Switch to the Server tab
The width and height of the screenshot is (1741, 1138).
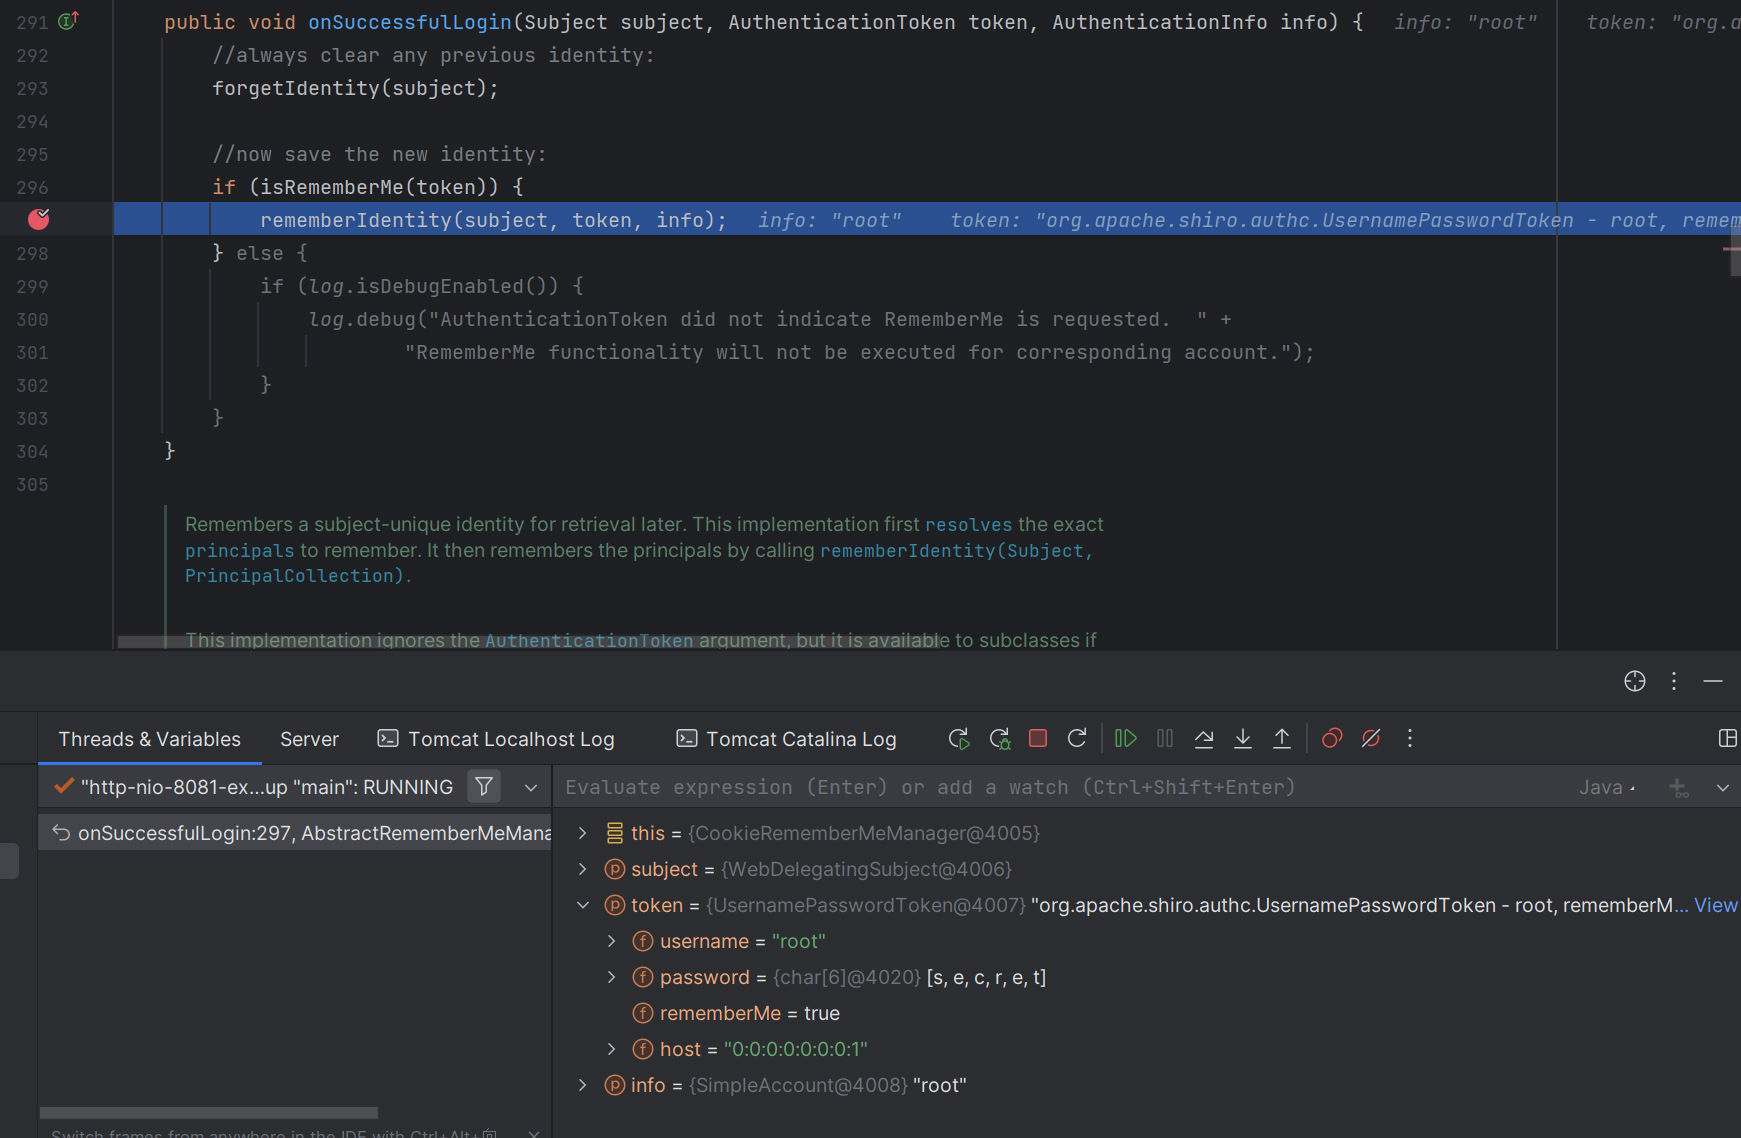click(309, 739)
